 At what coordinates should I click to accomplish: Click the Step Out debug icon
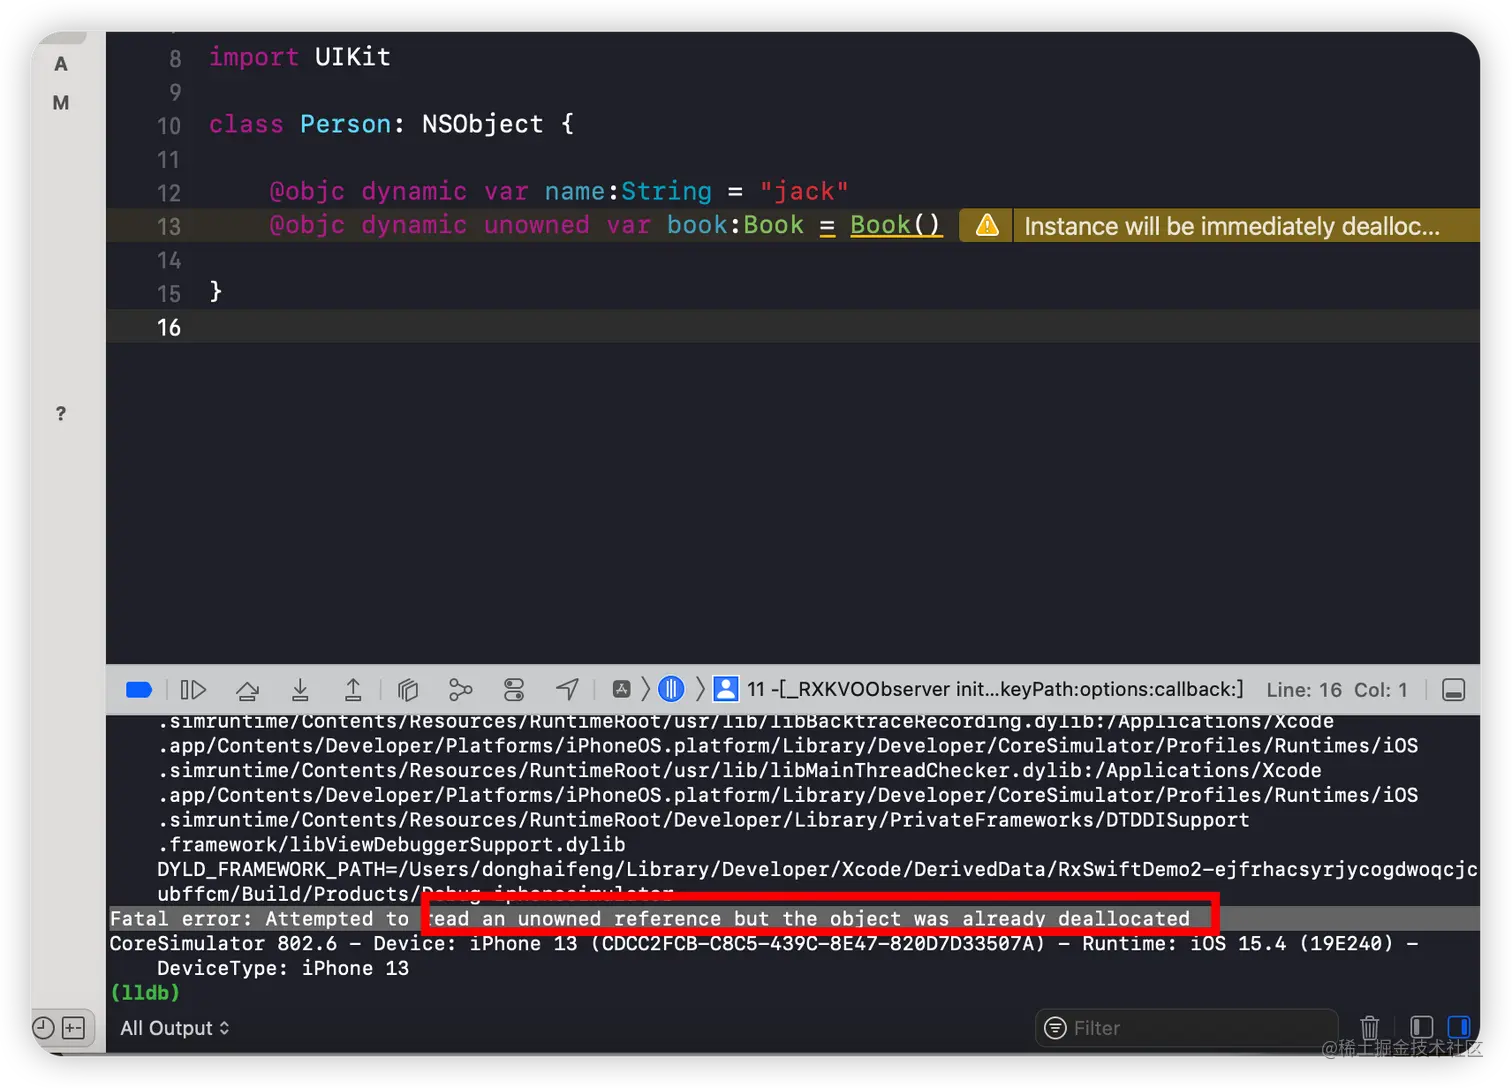coord(353,690)
